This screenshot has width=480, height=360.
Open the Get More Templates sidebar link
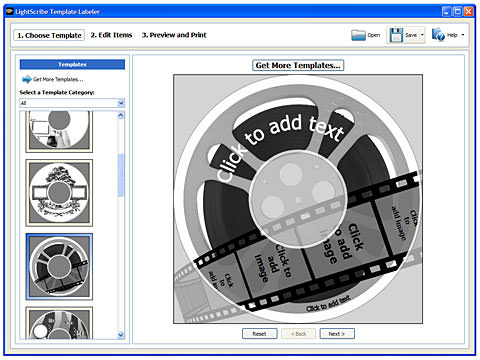[58, 79]
